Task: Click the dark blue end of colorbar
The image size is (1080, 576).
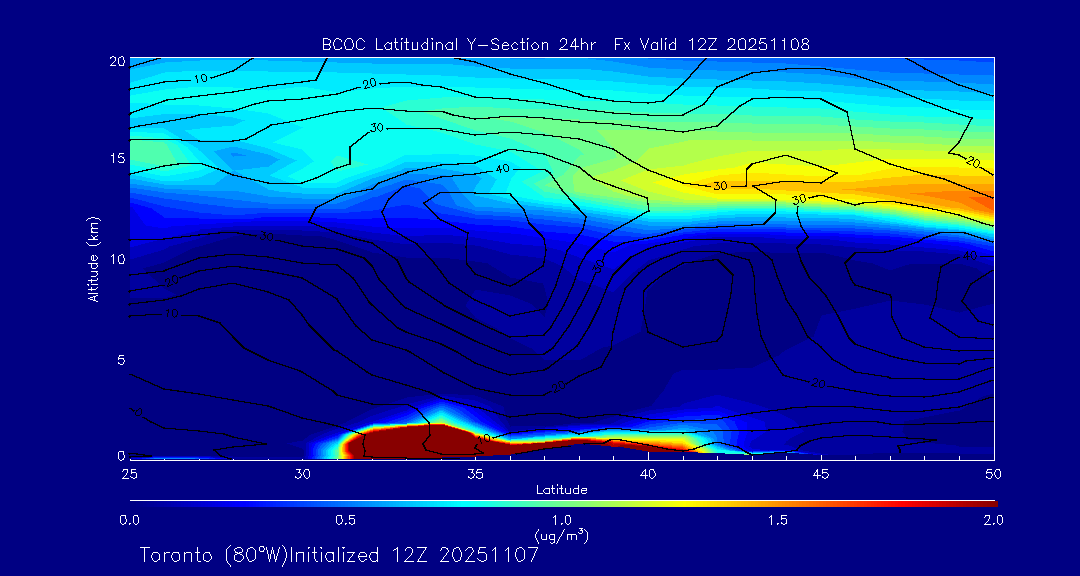Action: click(135, 503)
